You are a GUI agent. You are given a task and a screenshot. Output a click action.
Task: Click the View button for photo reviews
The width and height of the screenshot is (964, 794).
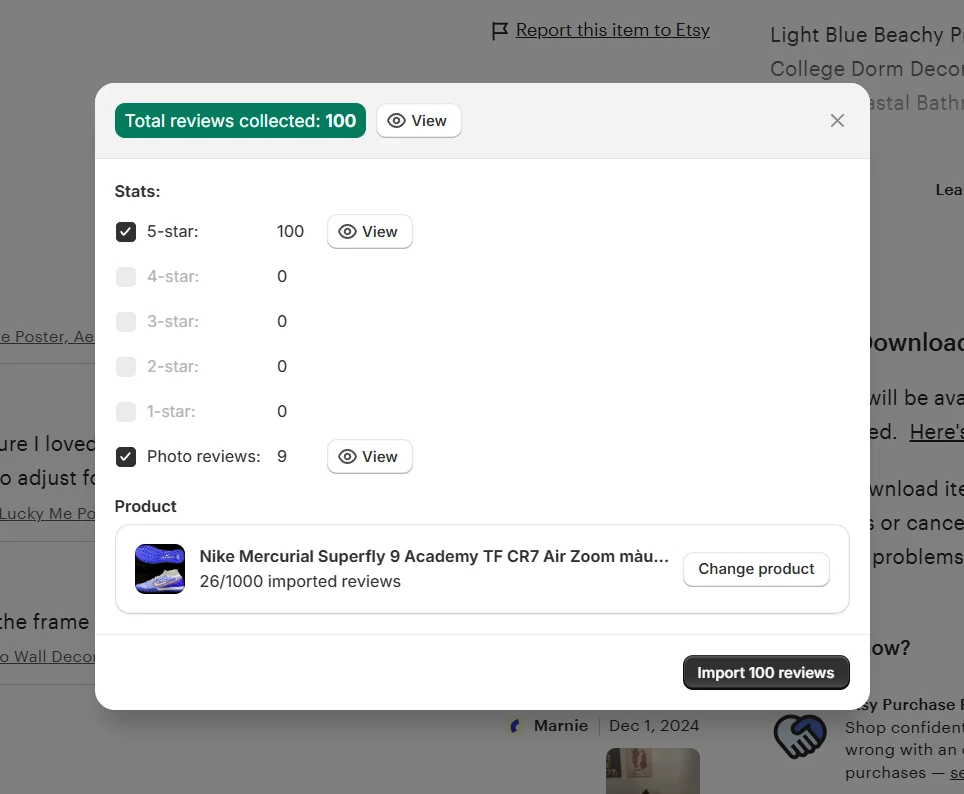click(x=369, y=457)
